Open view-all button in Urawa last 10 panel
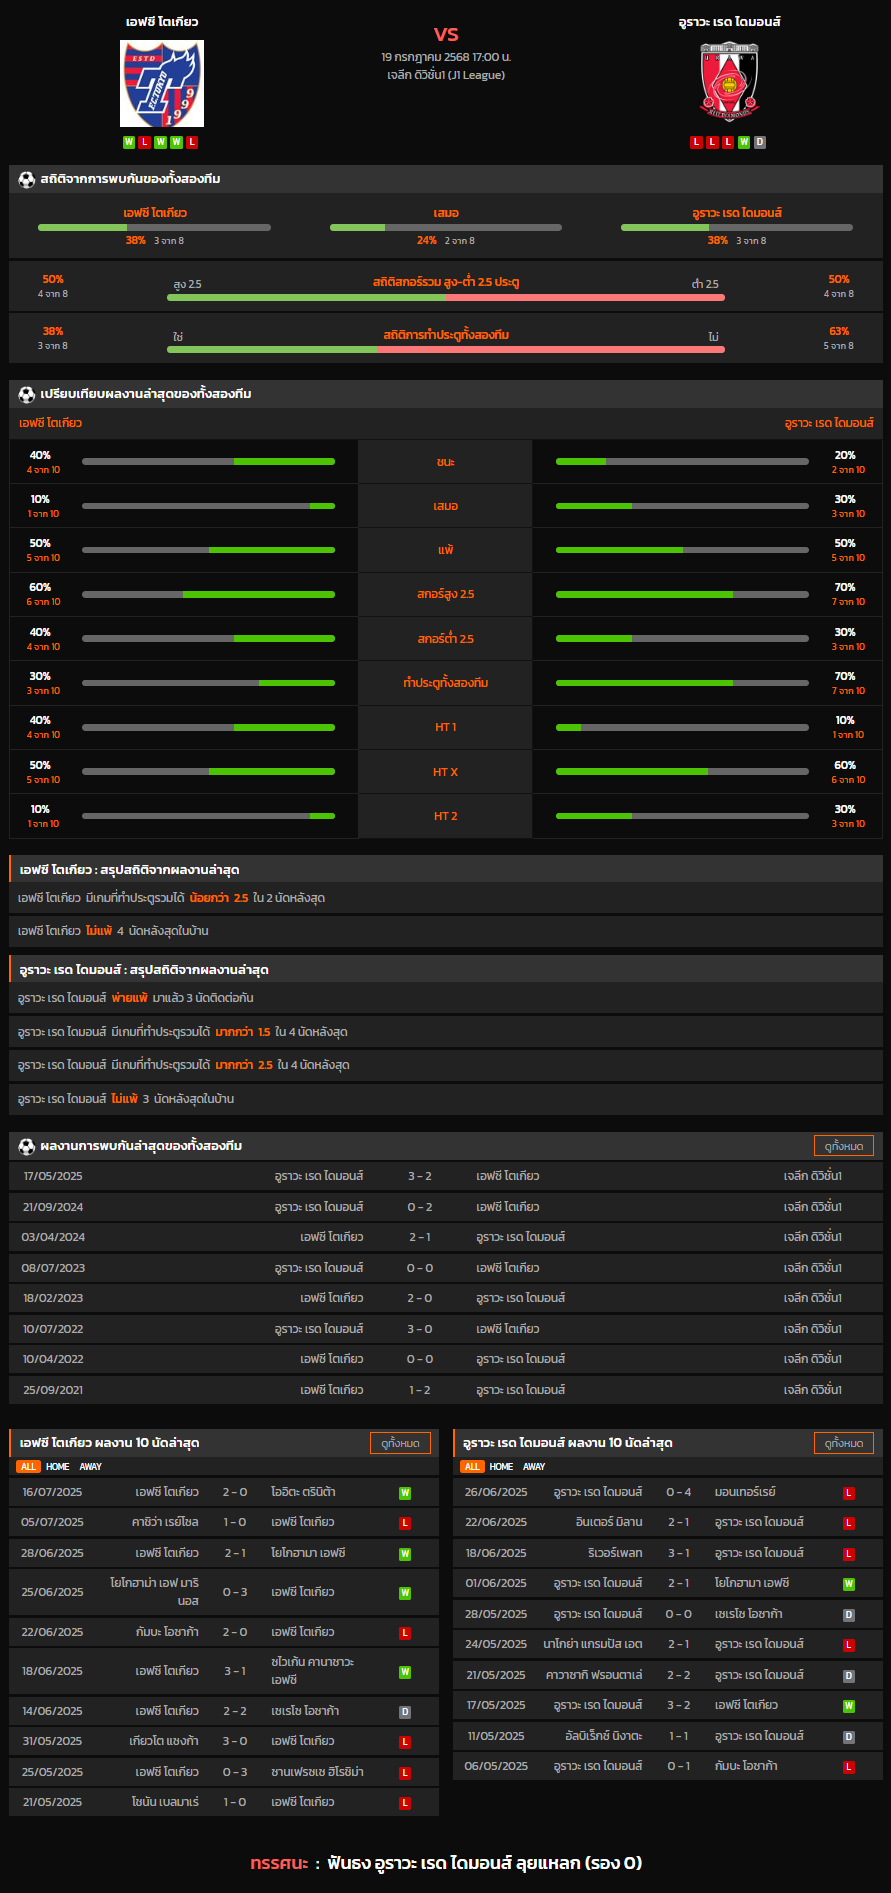This screenshot has height=1893, width=891. pos(844,1443)
